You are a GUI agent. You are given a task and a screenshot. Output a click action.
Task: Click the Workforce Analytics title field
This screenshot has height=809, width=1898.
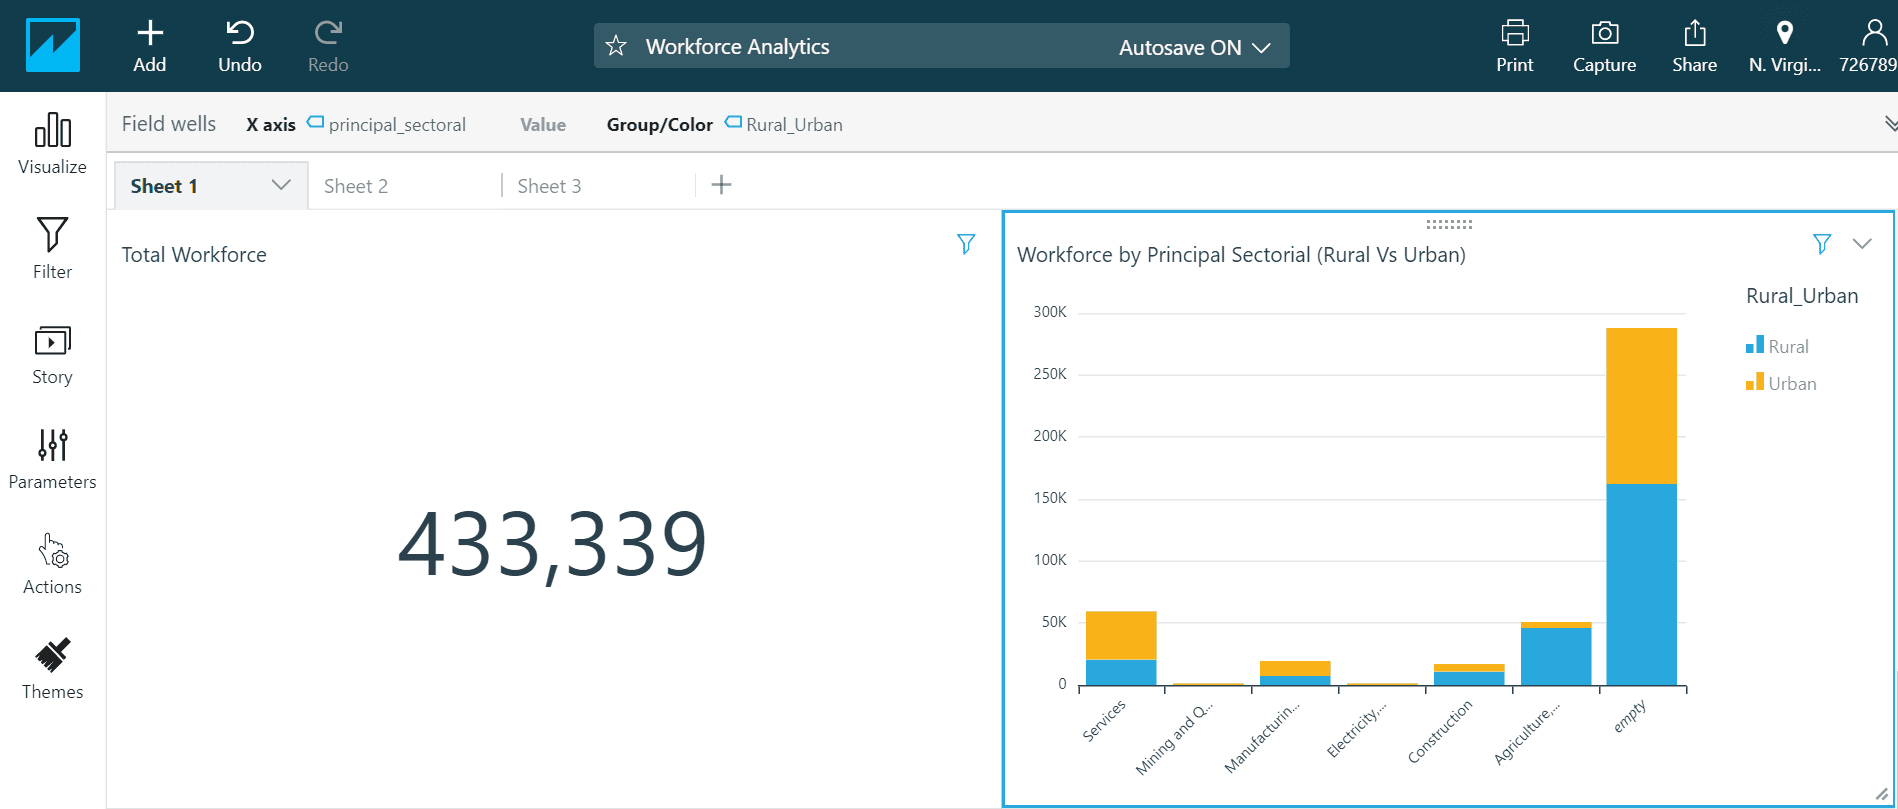(738, 46)
